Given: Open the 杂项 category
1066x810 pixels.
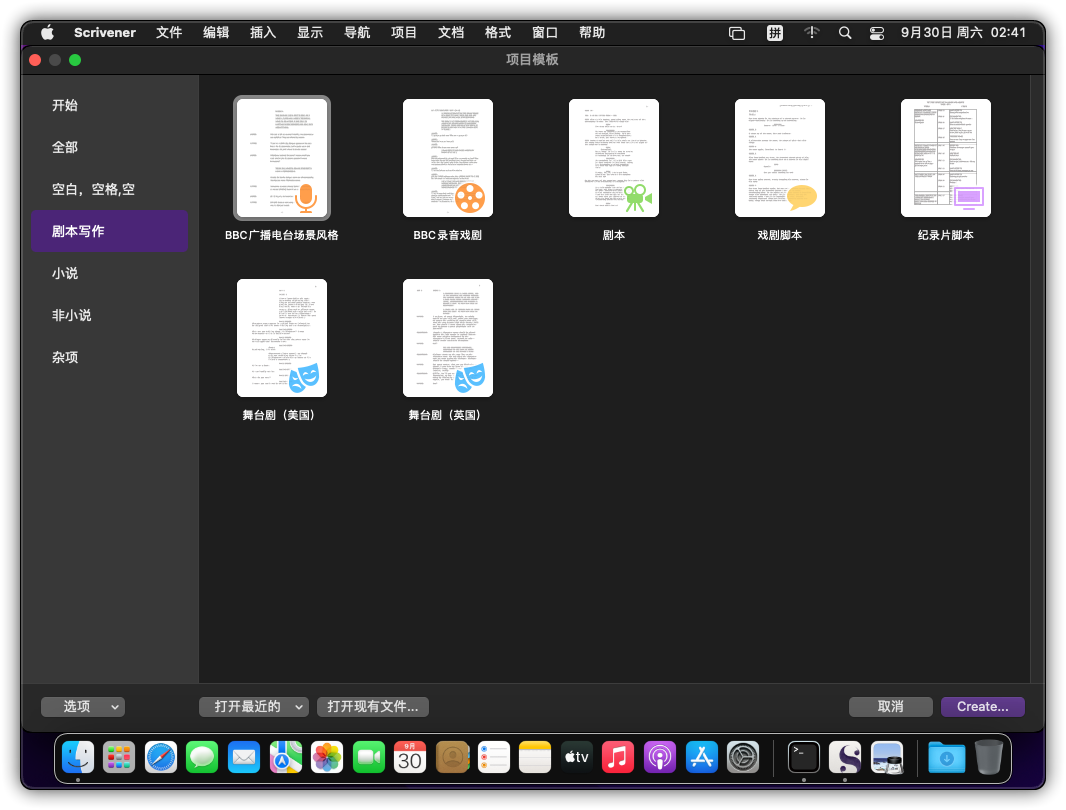Looking at the screenshot, I should pyautogui.click(x=109, y=358).
